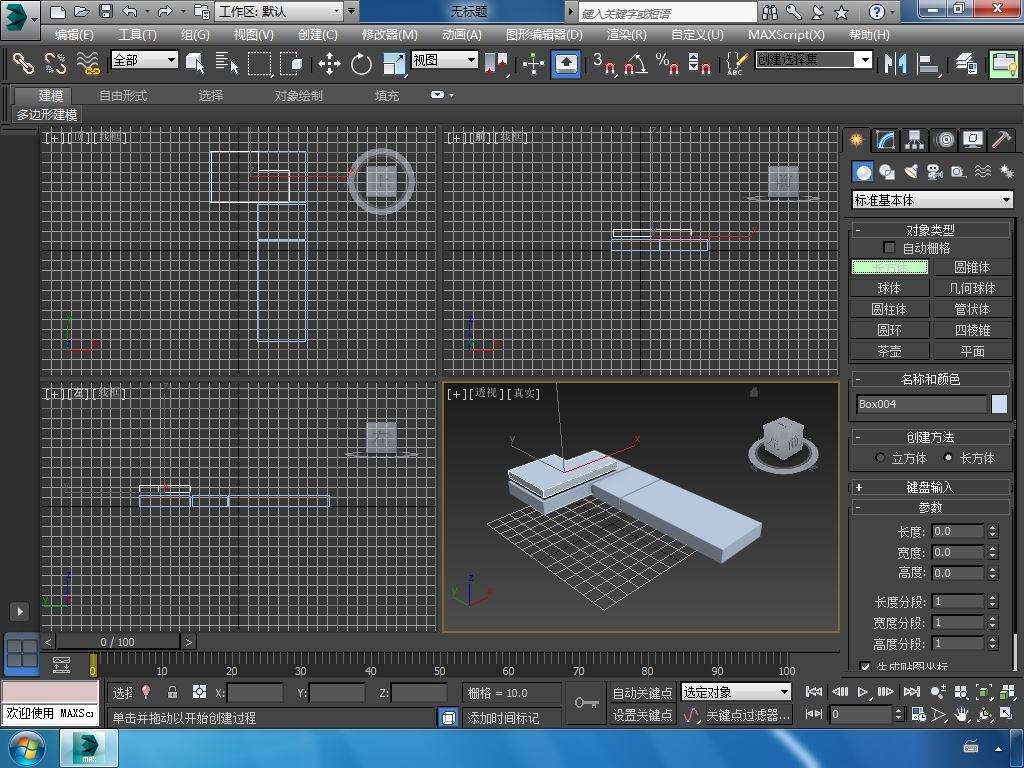Select the Space Warps category icon
This screenshot has width=1024, height=768.
(983, 172)
